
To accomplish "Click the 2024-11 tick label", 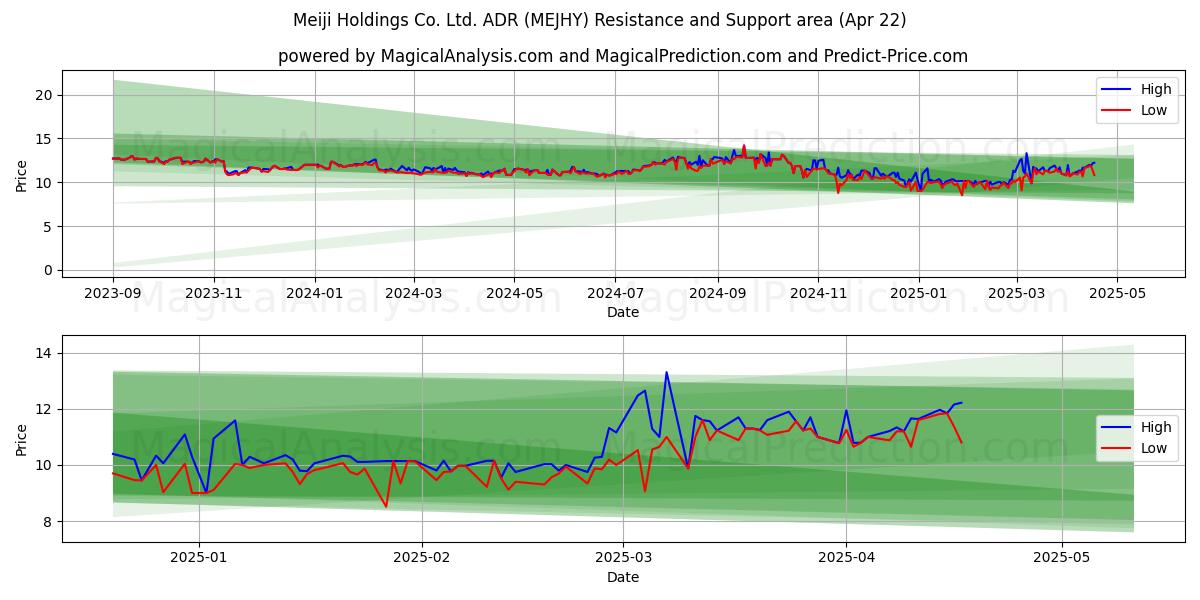I will [x=817, y=293].
